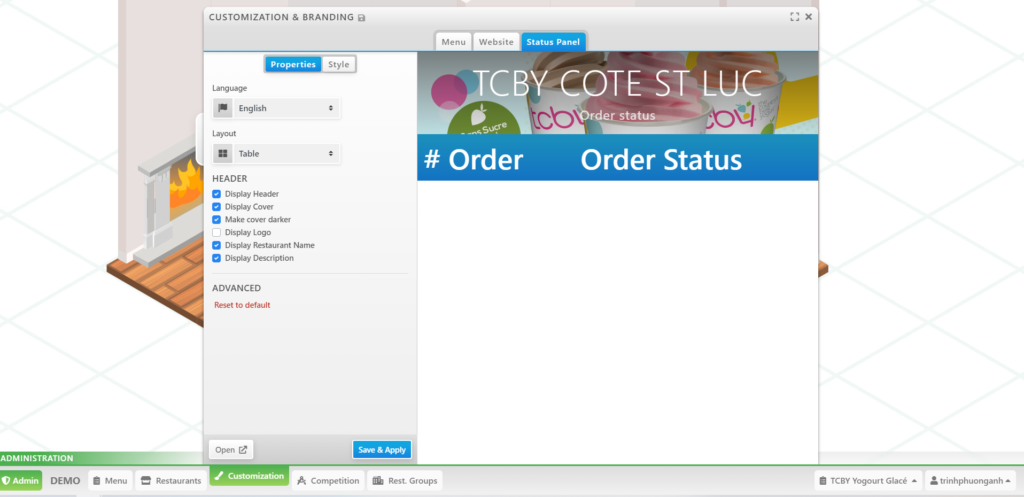Click the Reset to default link
The height and width of the screenshot is (497, 1024).
[242, 305]
